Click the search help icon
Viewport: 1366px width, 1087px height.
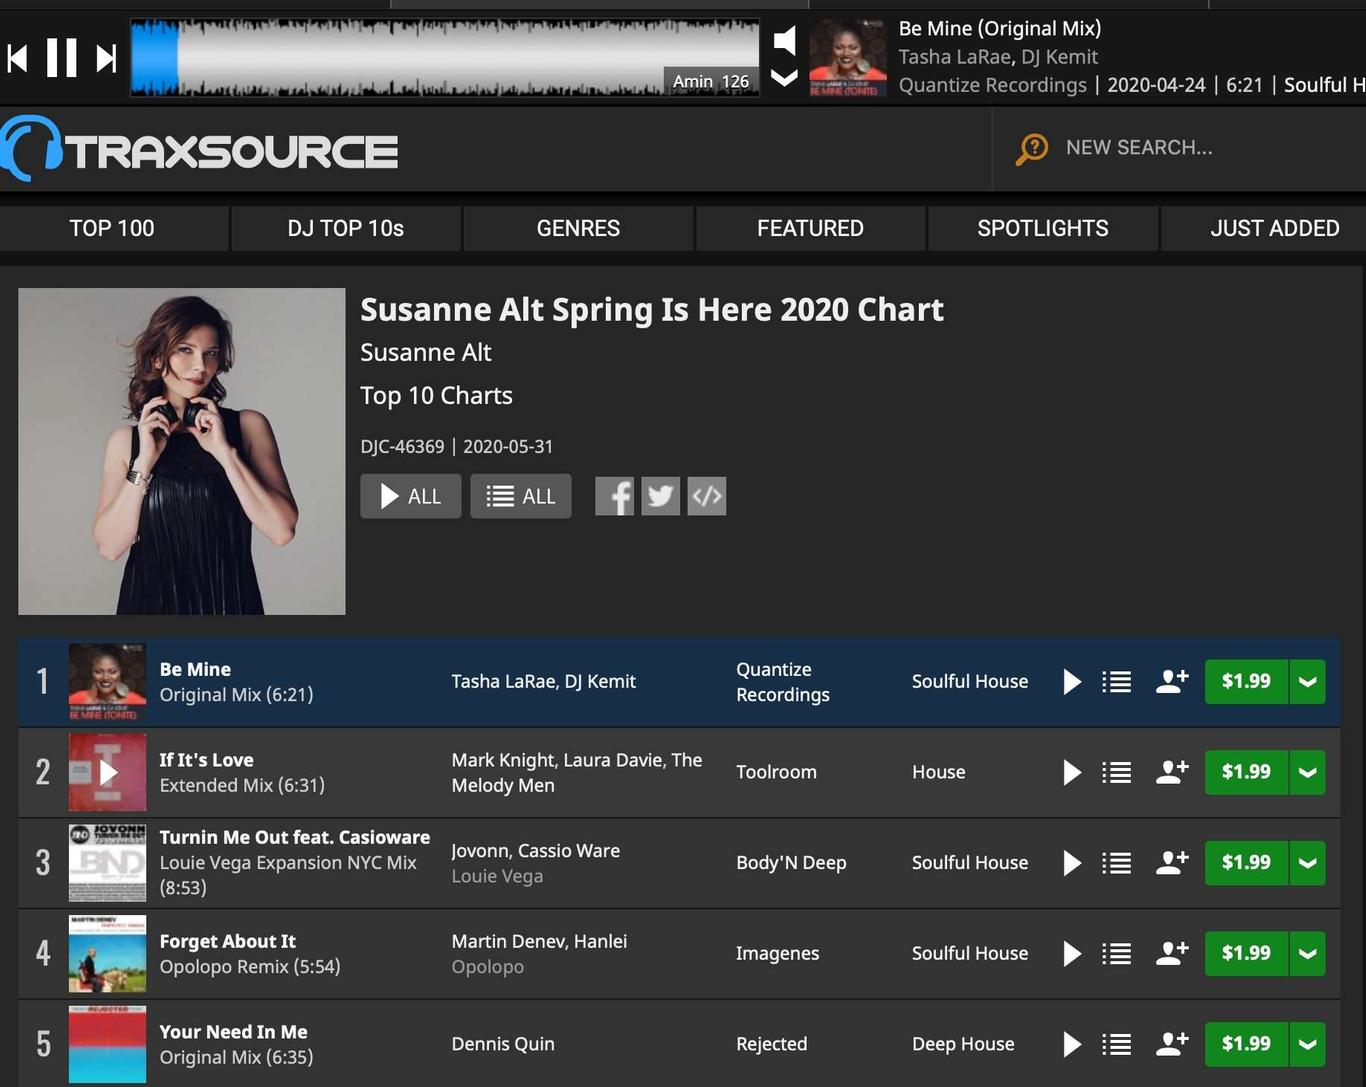1032,149
